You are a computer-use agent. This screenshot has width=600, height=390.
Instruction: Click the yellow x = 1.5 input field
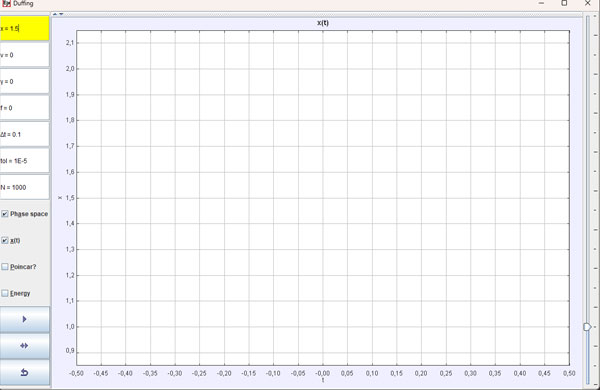click(x=24, y=28)
